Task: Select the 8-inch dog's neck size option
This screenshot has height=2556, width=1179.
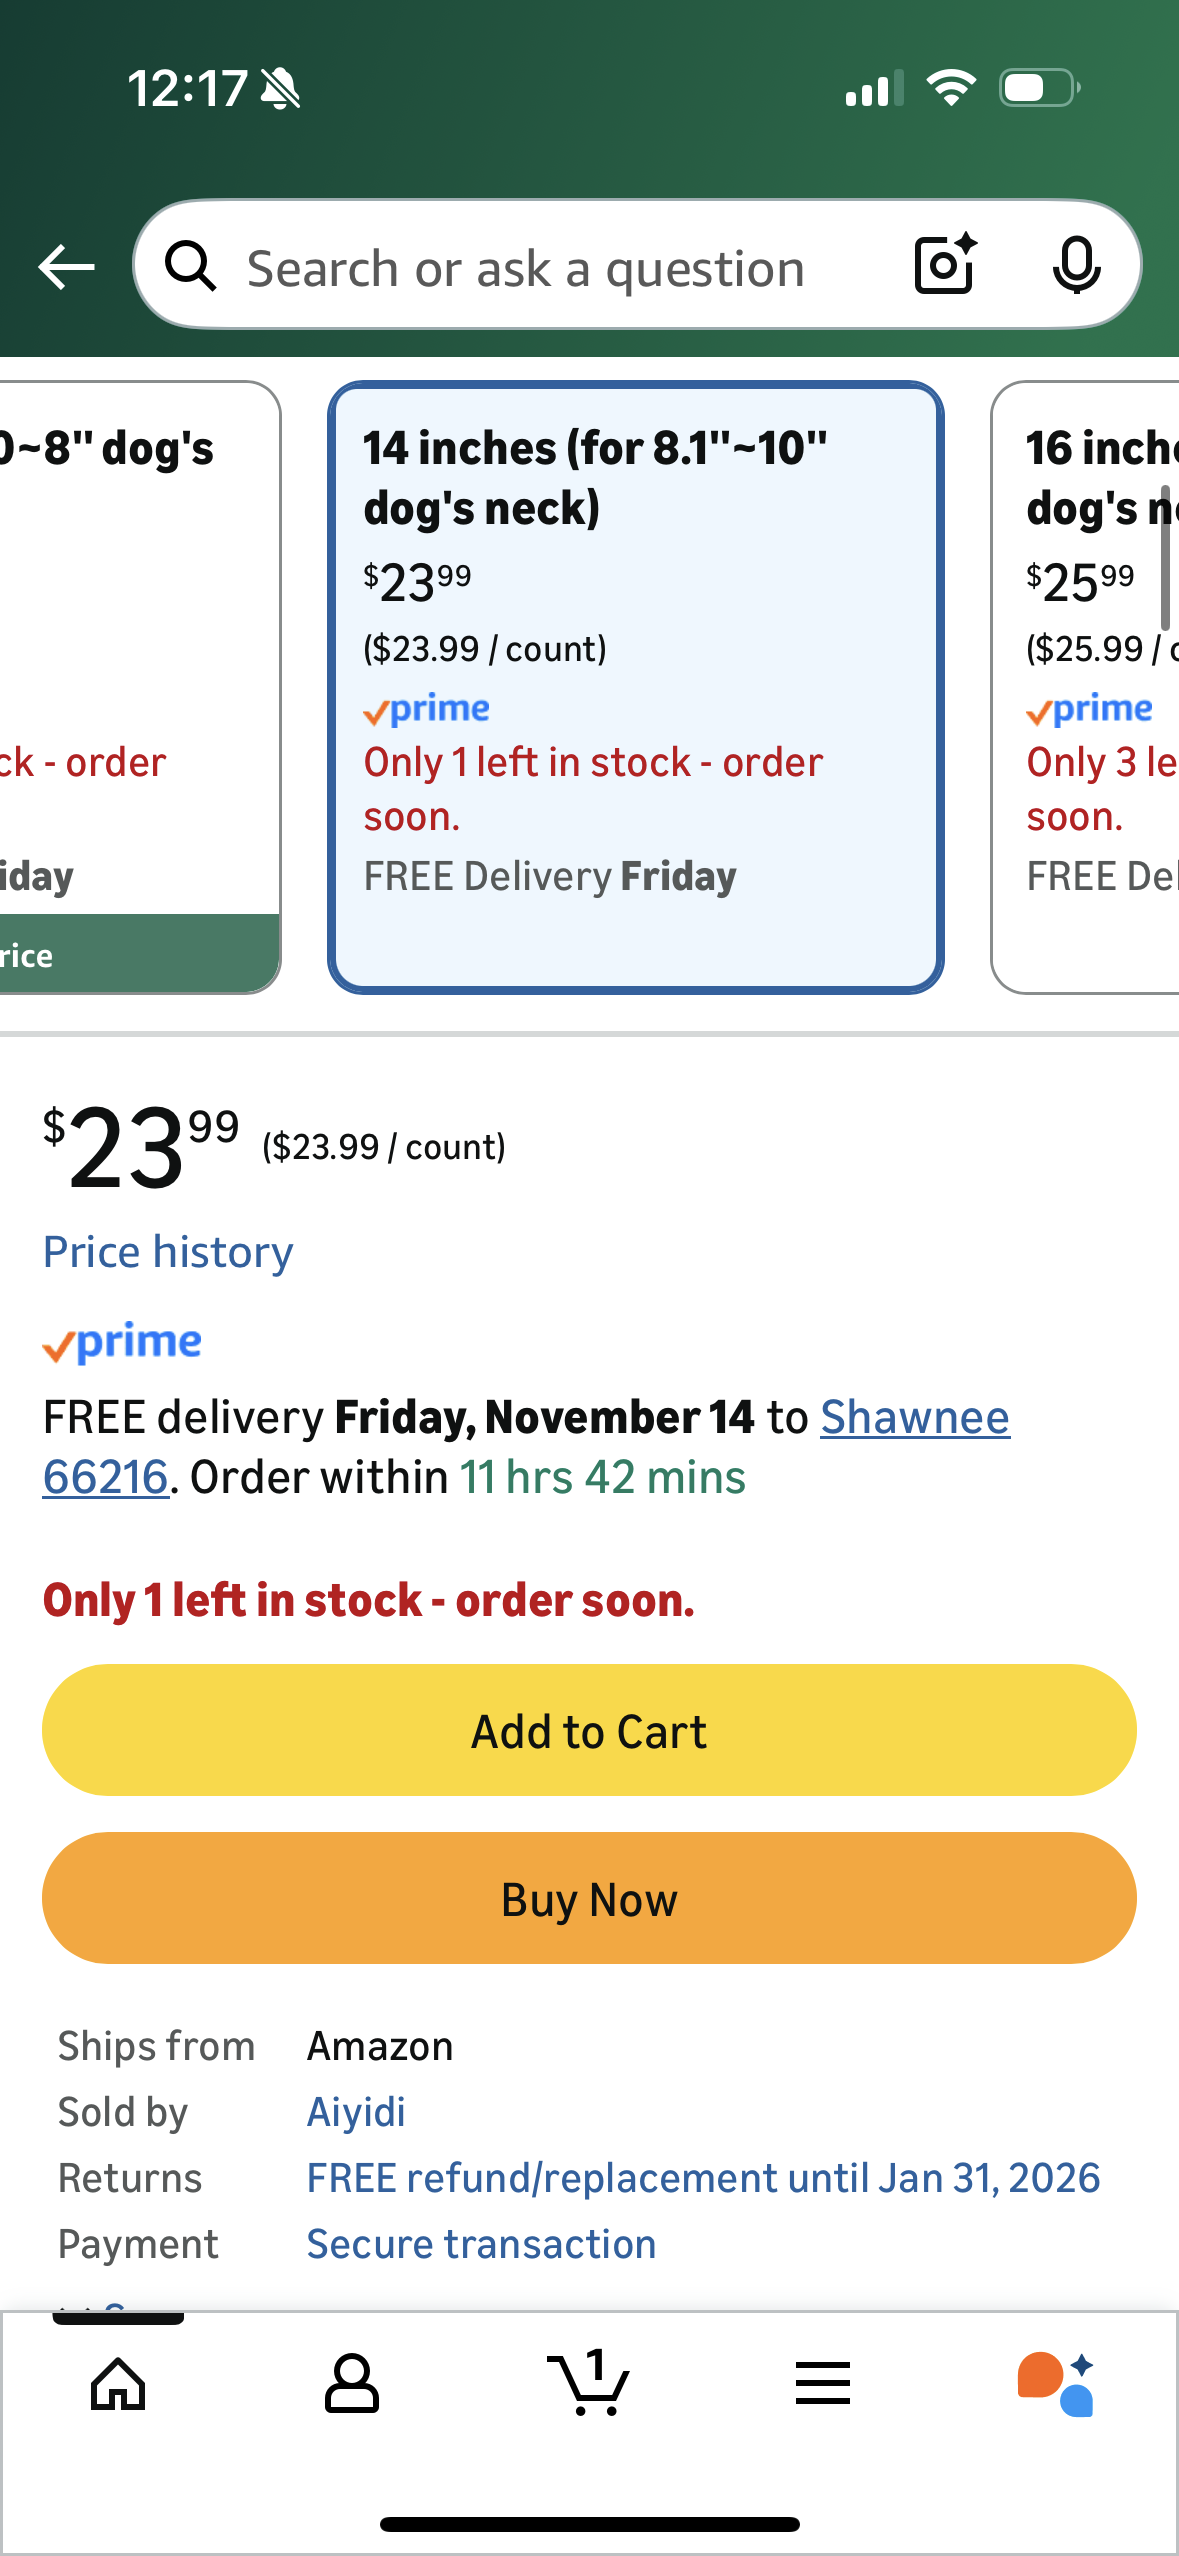Action: (x=138, y=687)
